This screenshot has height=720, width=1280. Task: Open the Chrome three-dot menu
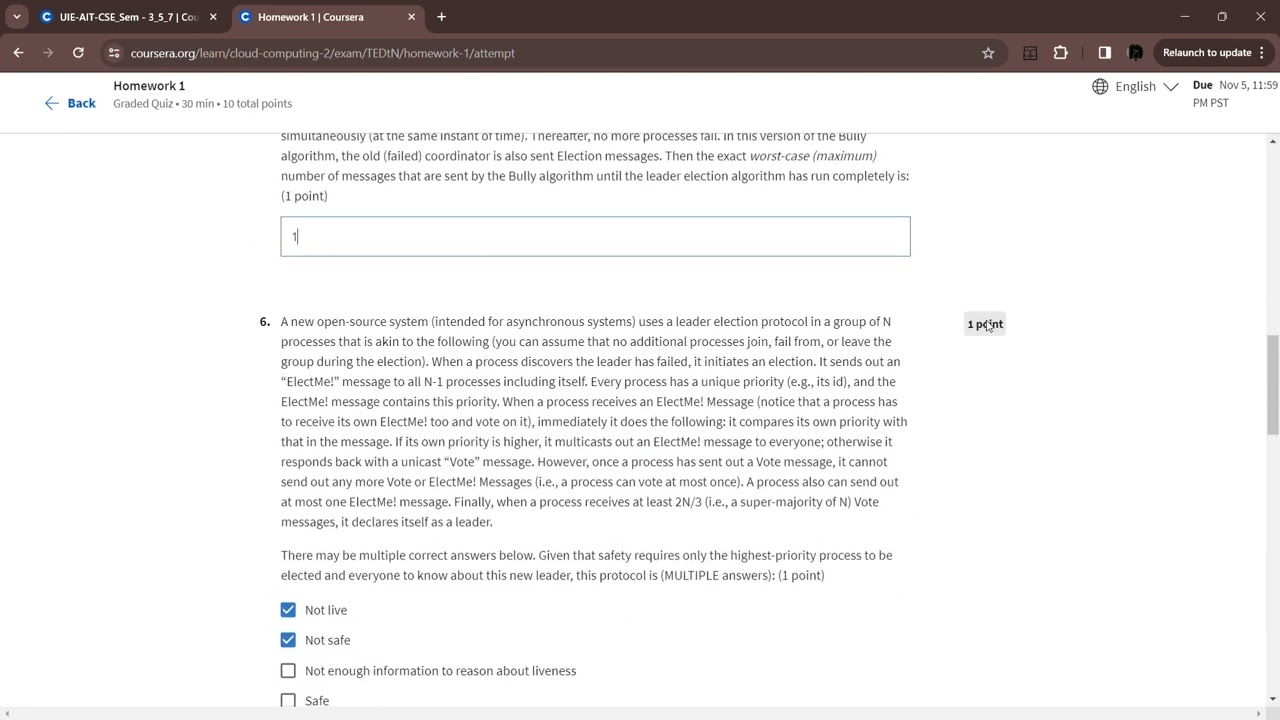coord(1262,53)
